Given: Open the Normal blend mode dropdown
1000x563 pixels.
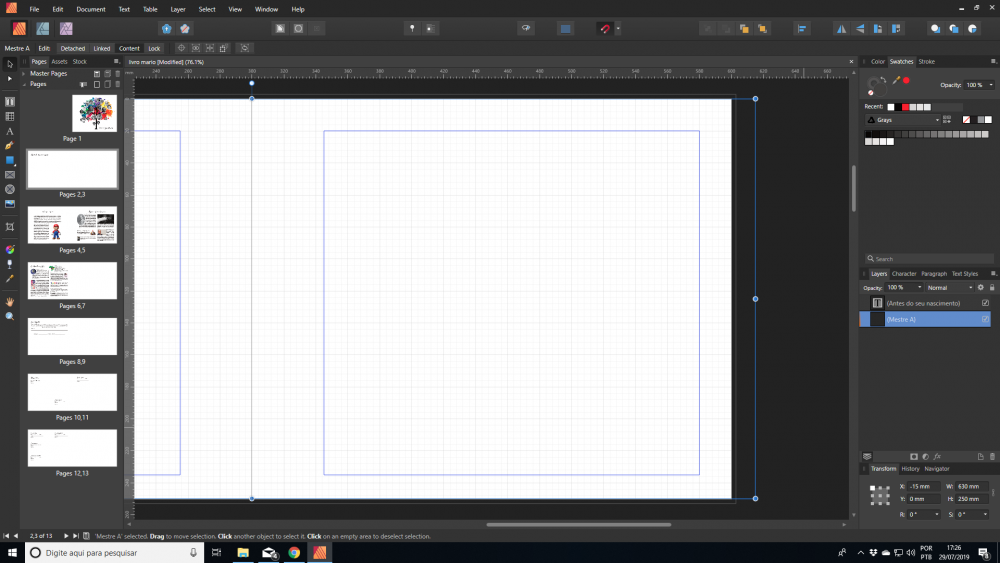Looking at the screenshot, I should [x=949, y=288].
